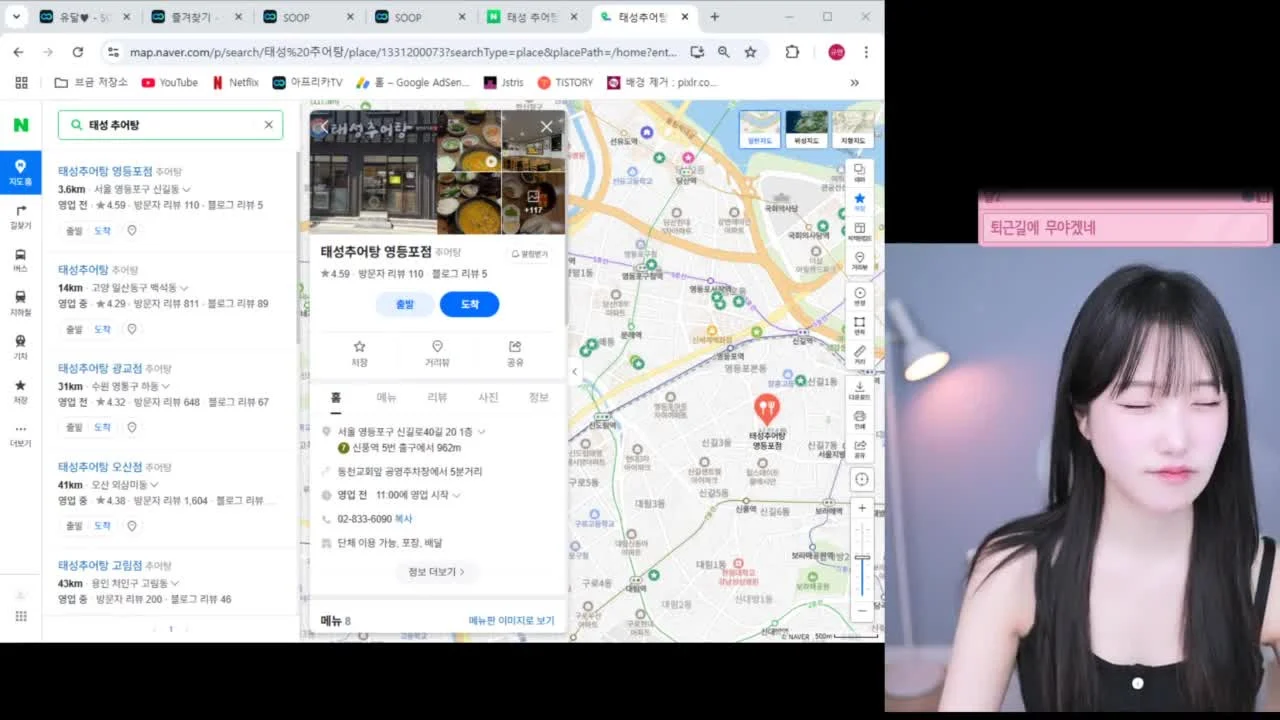The image size is (1280, 720).
Task: Open 거리뷰 street view for the place
Action: tap(437, 353)
